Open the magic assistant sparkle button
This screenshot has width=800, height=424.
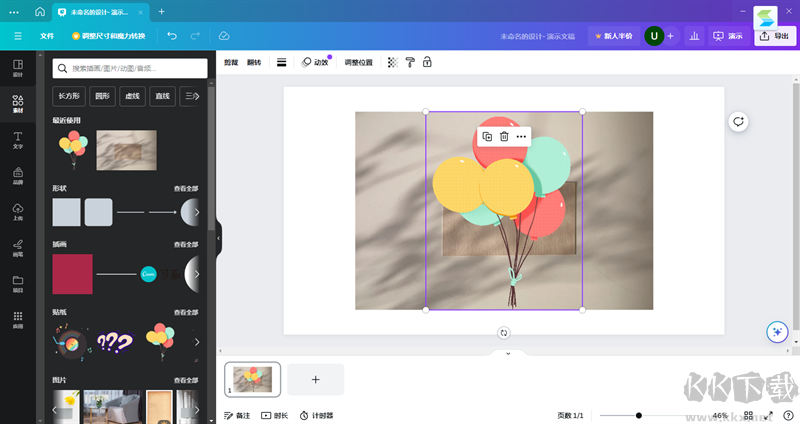776,332
